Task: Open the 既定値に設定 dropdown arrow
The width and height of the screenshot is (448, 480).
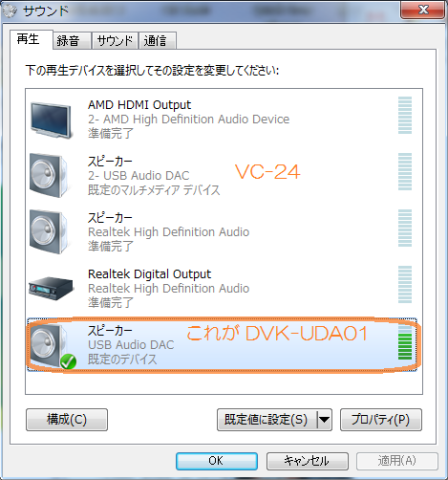Action: (x=324, y=420)
